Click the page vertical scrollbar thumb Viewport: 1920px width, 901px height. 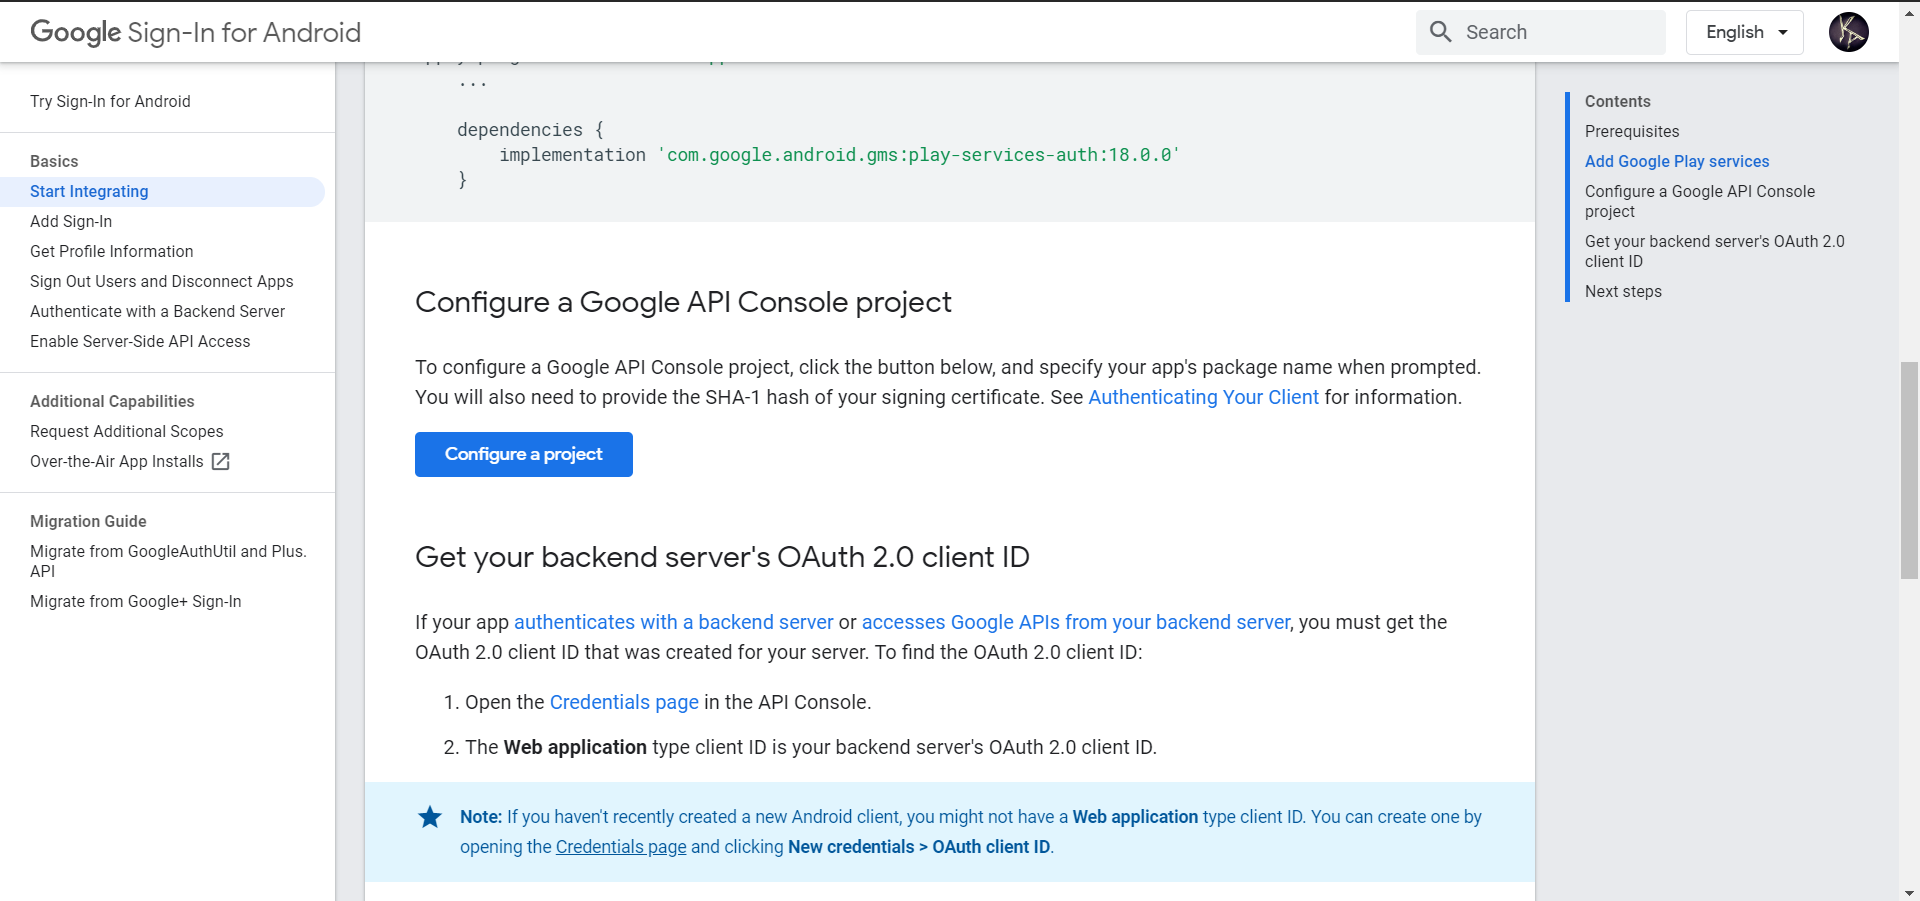[x=1909, y=470]
